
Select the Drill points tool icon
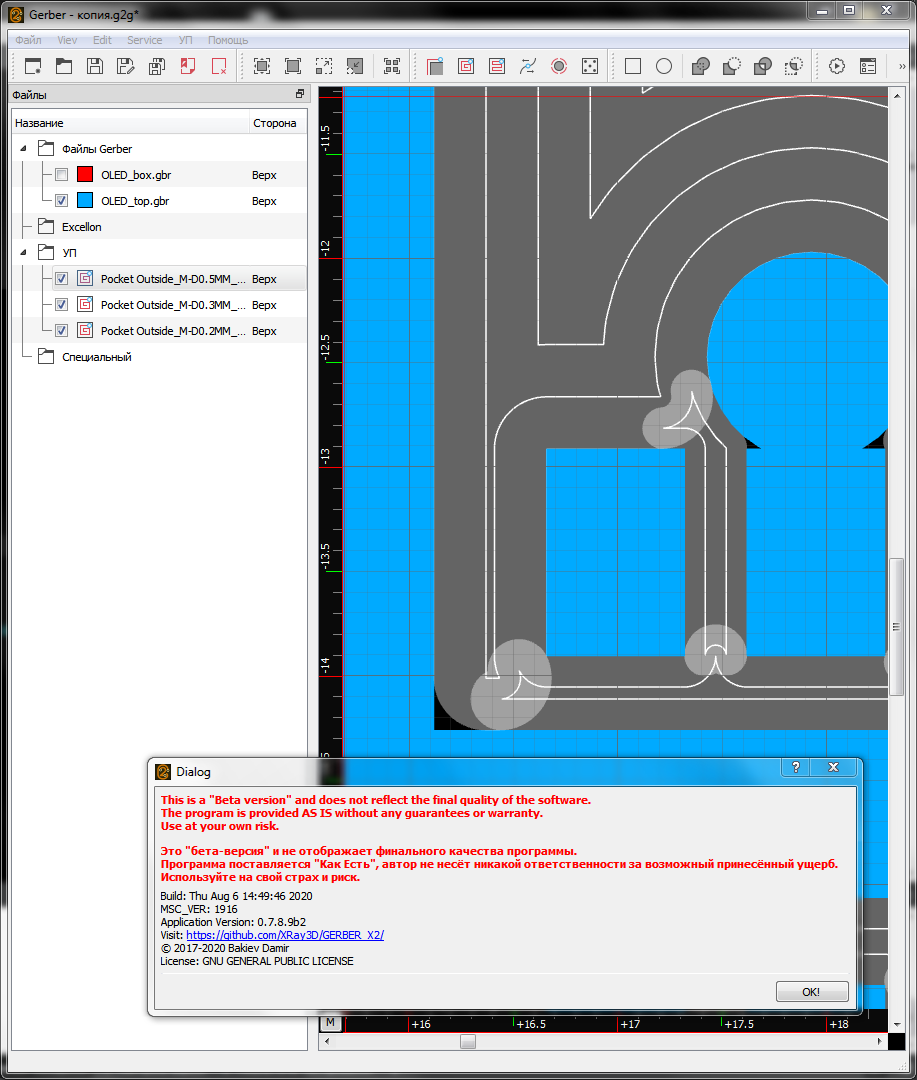[590, 66]
